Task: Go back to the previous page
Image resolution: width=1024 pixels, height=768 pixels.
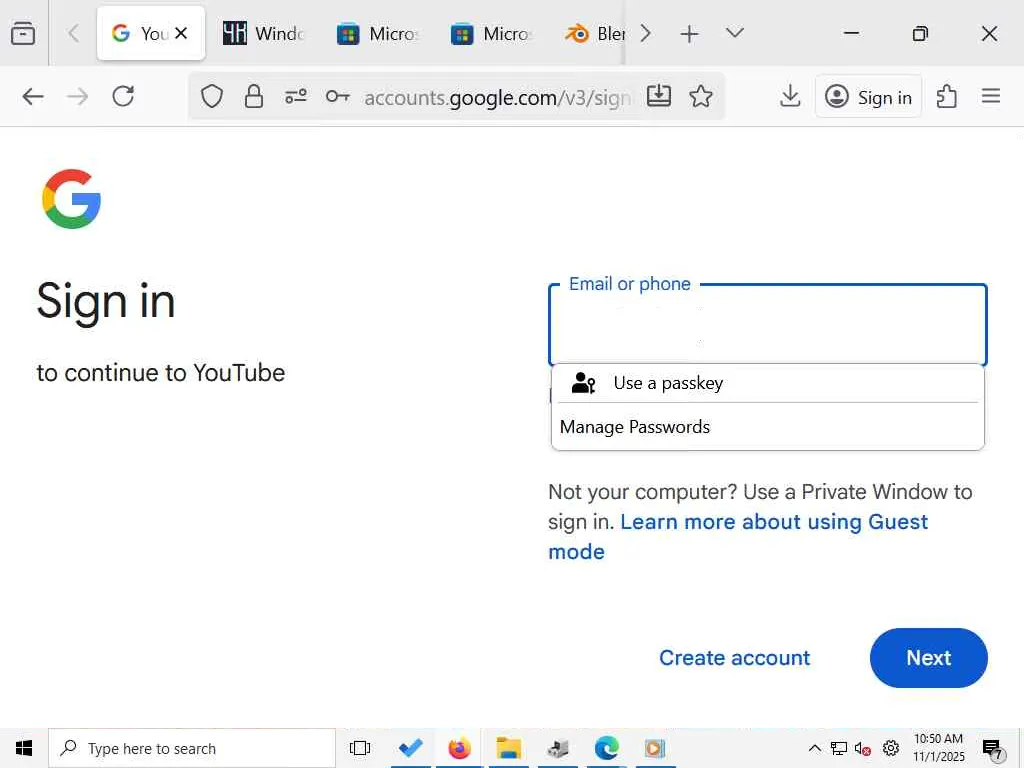Action: (x=33, y=97)
